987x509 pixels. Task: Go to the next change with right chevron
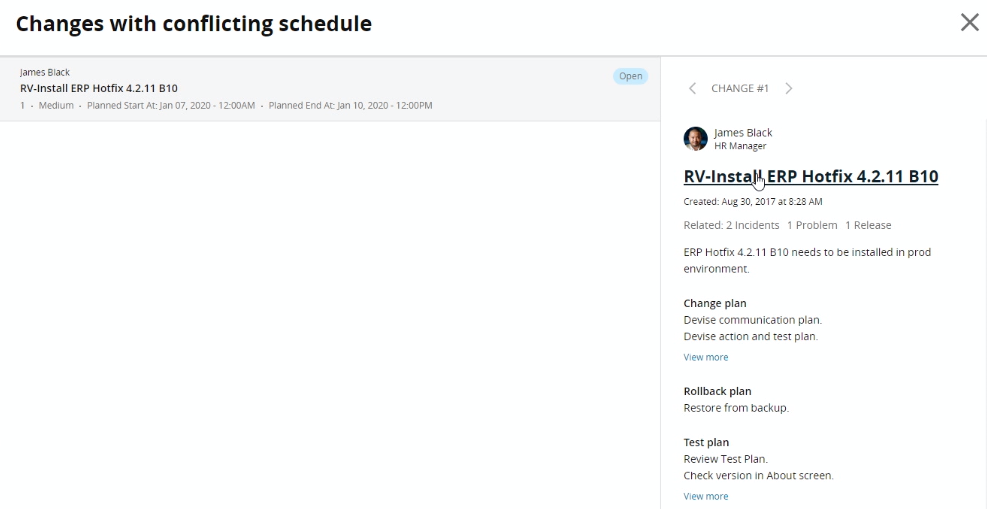pyautogui.click(x=789, y=88)
